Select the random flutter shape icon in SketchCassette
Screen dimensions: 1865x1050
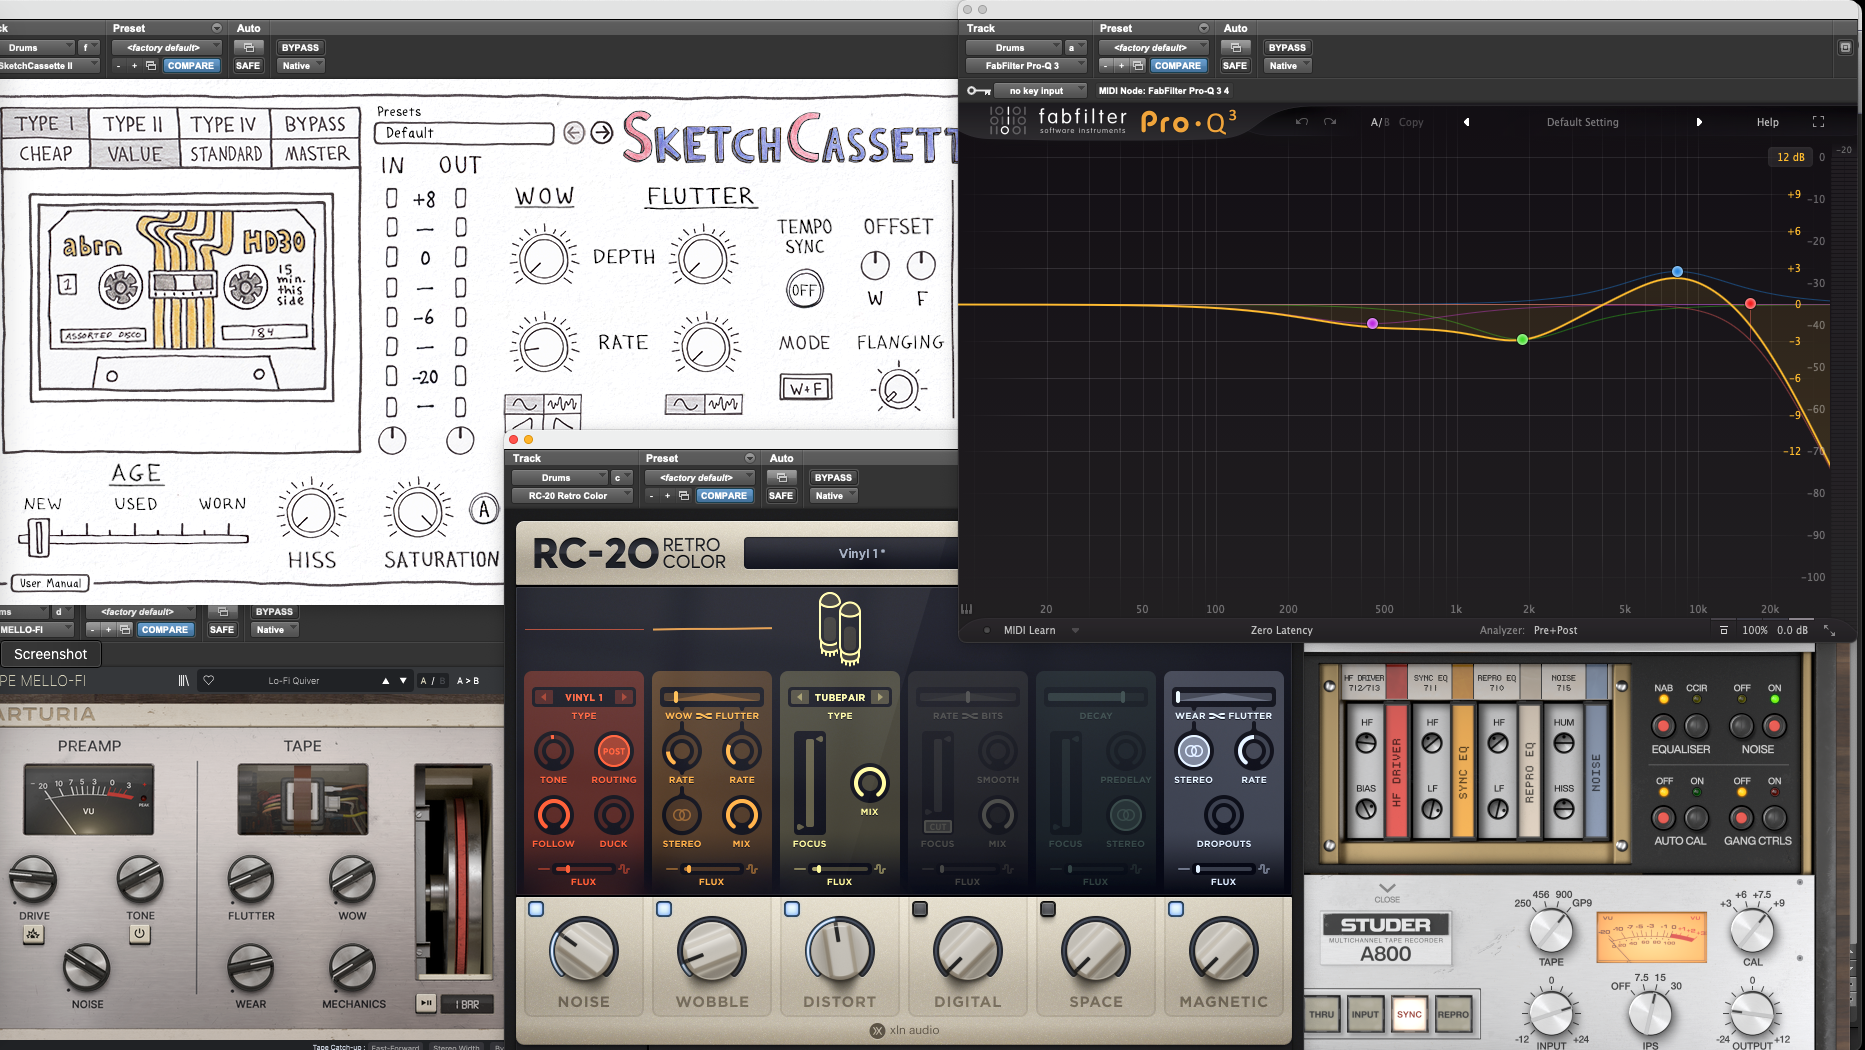724,404
